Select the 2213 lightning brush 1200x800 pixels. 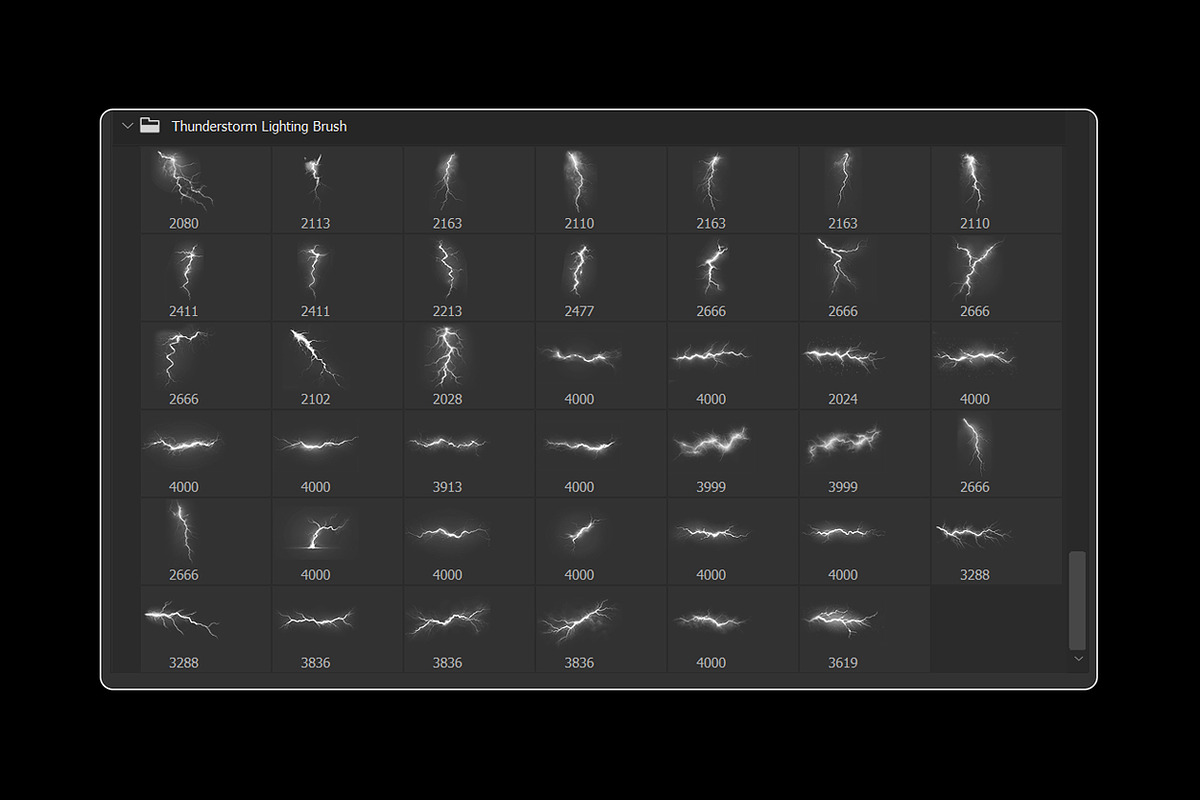pos(469,278)
